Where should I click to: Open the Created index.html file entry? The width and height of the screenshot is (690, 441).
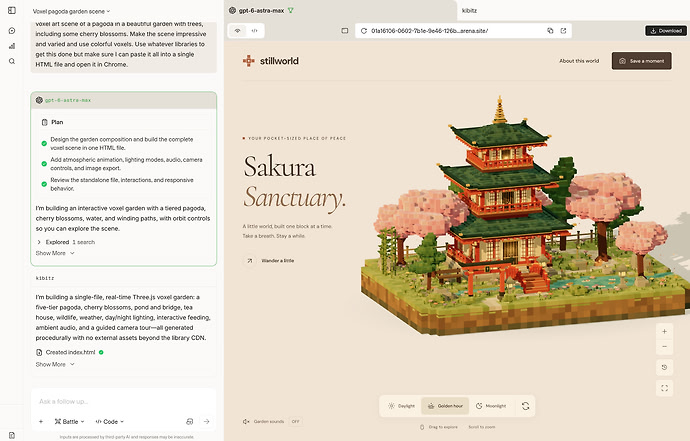coord(70,352)
